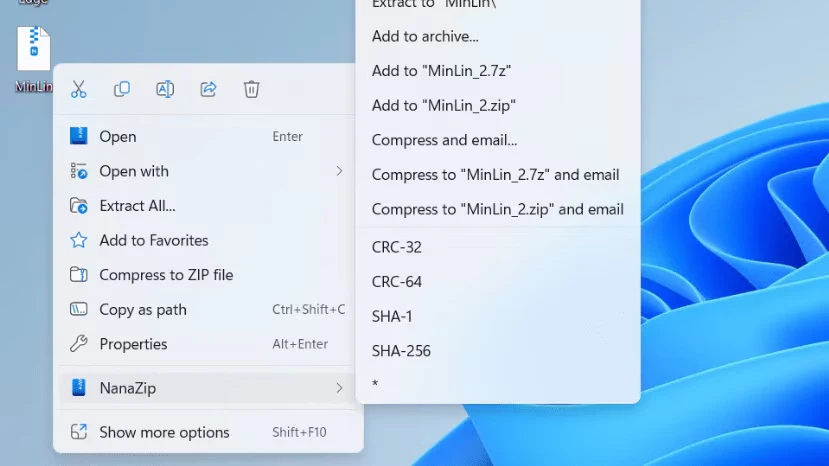Click the Share icon
The width and height of the screenshot is (829, 466).
coord(208,90)
